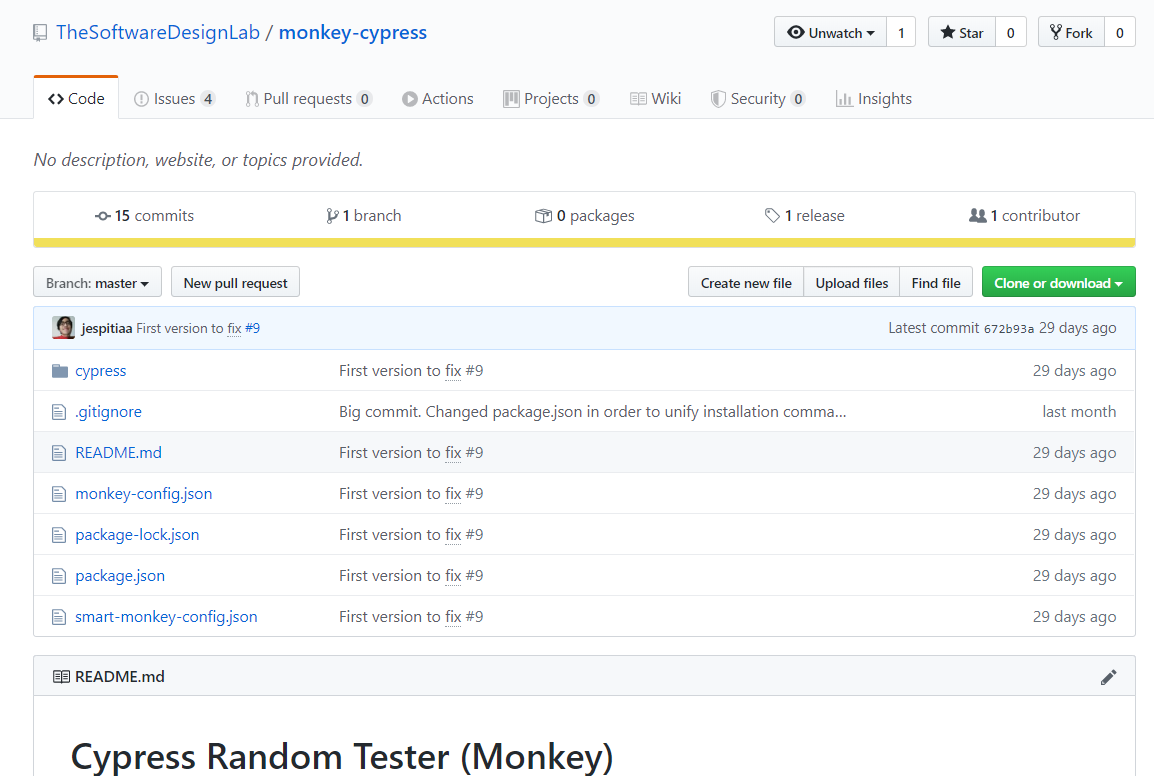Open the Branch: master dropdown
The width and height of the screenshot is (1154, 776).
[x=97, y=283]
